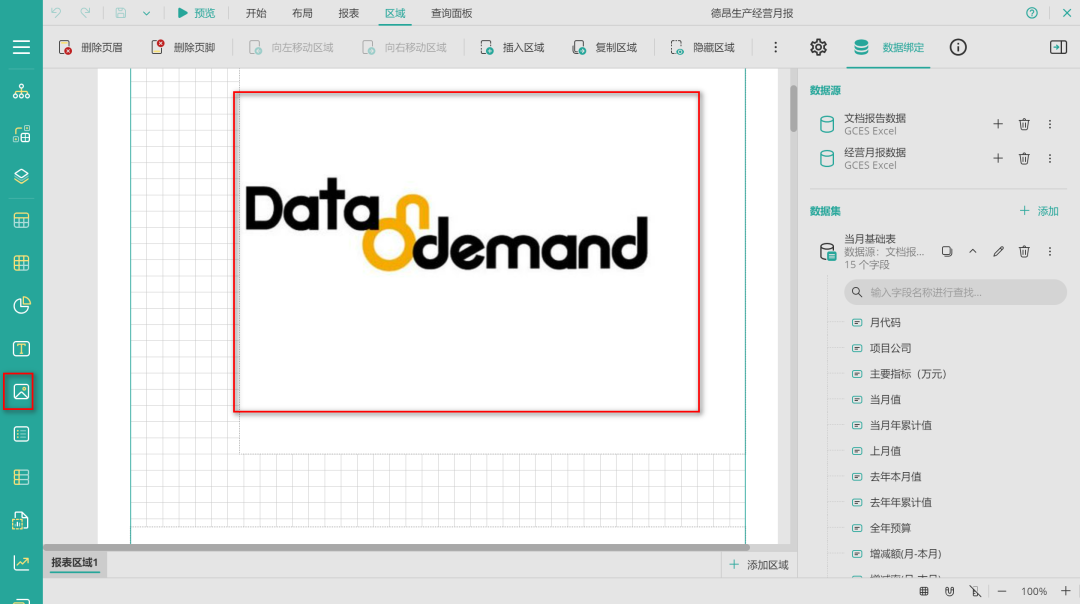This screenshot has height=604, width=1080.
Task: Click the 预览 preview button
Action: coord(196,13)
